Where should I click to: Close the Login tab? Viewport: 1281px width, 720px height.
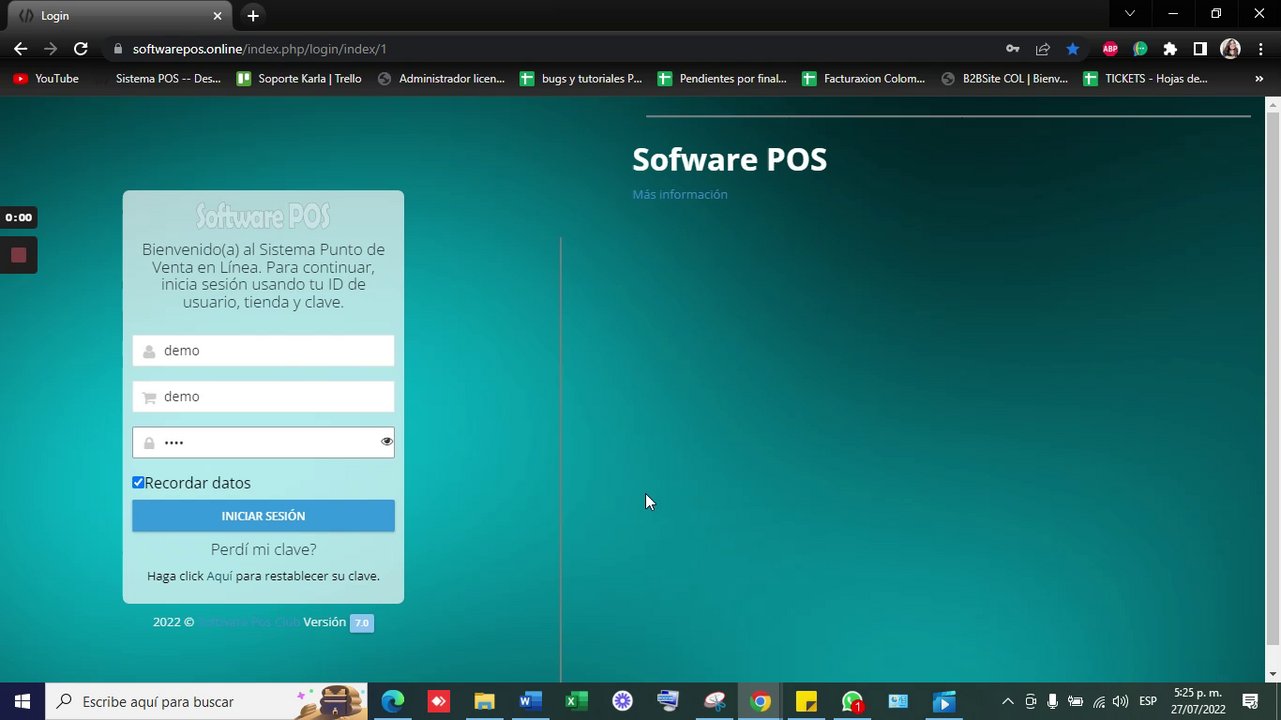218,16
